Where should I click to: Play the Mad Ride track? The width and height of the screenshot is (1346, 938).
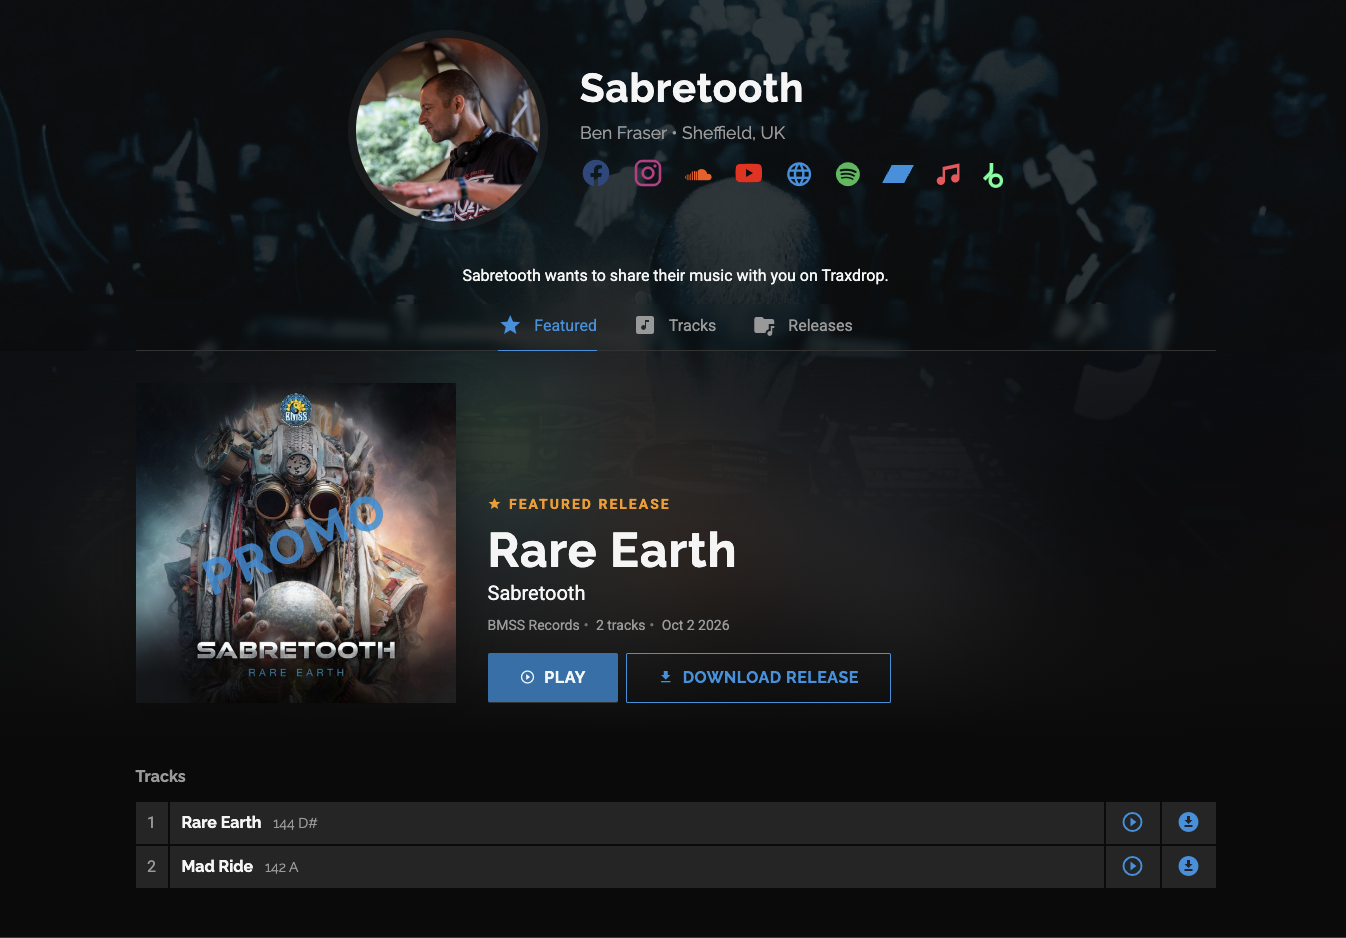(x=1132, y=867)
